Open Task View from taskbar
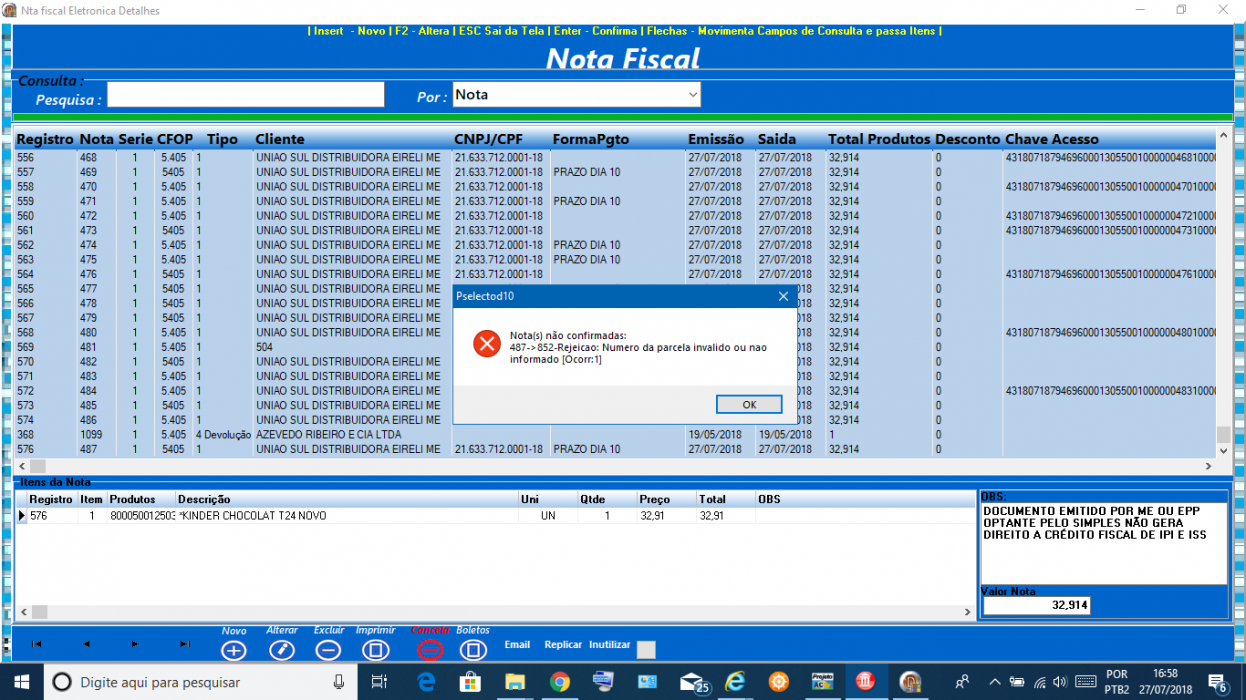 click(x=380, y=681)
